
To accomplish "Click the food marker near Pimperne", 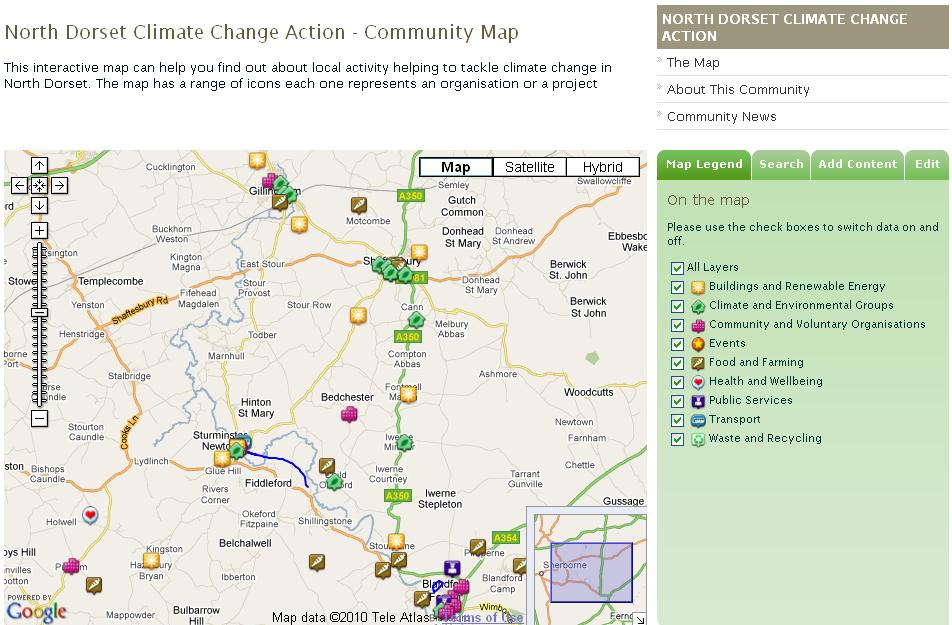I will (x=478, y=547).
